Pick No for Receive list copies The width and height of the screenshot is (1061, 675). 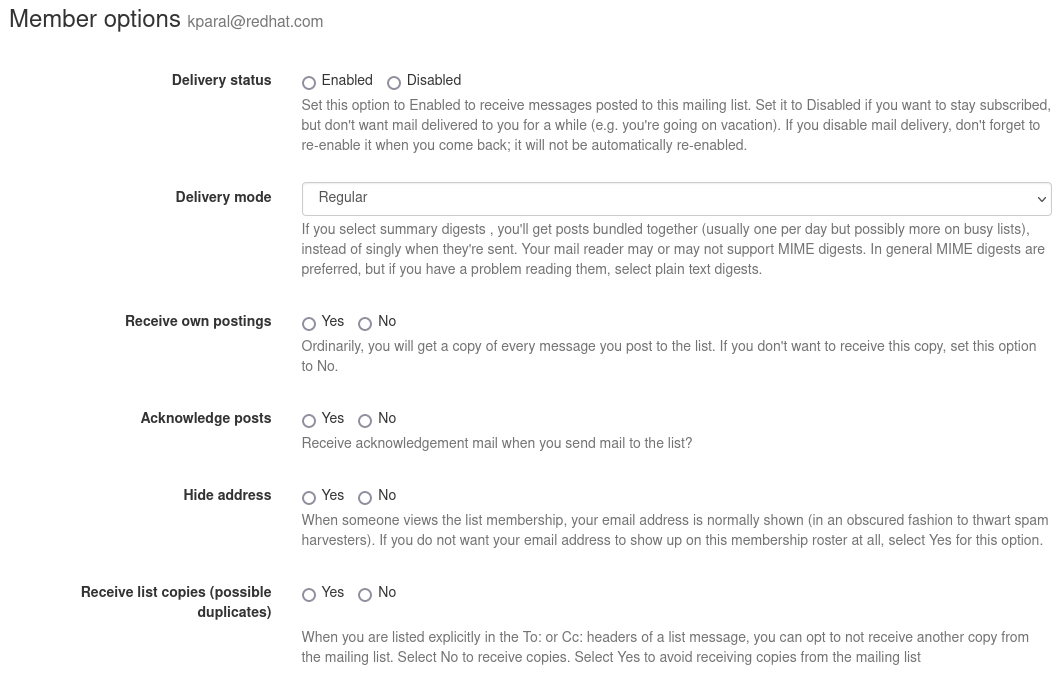365,595
